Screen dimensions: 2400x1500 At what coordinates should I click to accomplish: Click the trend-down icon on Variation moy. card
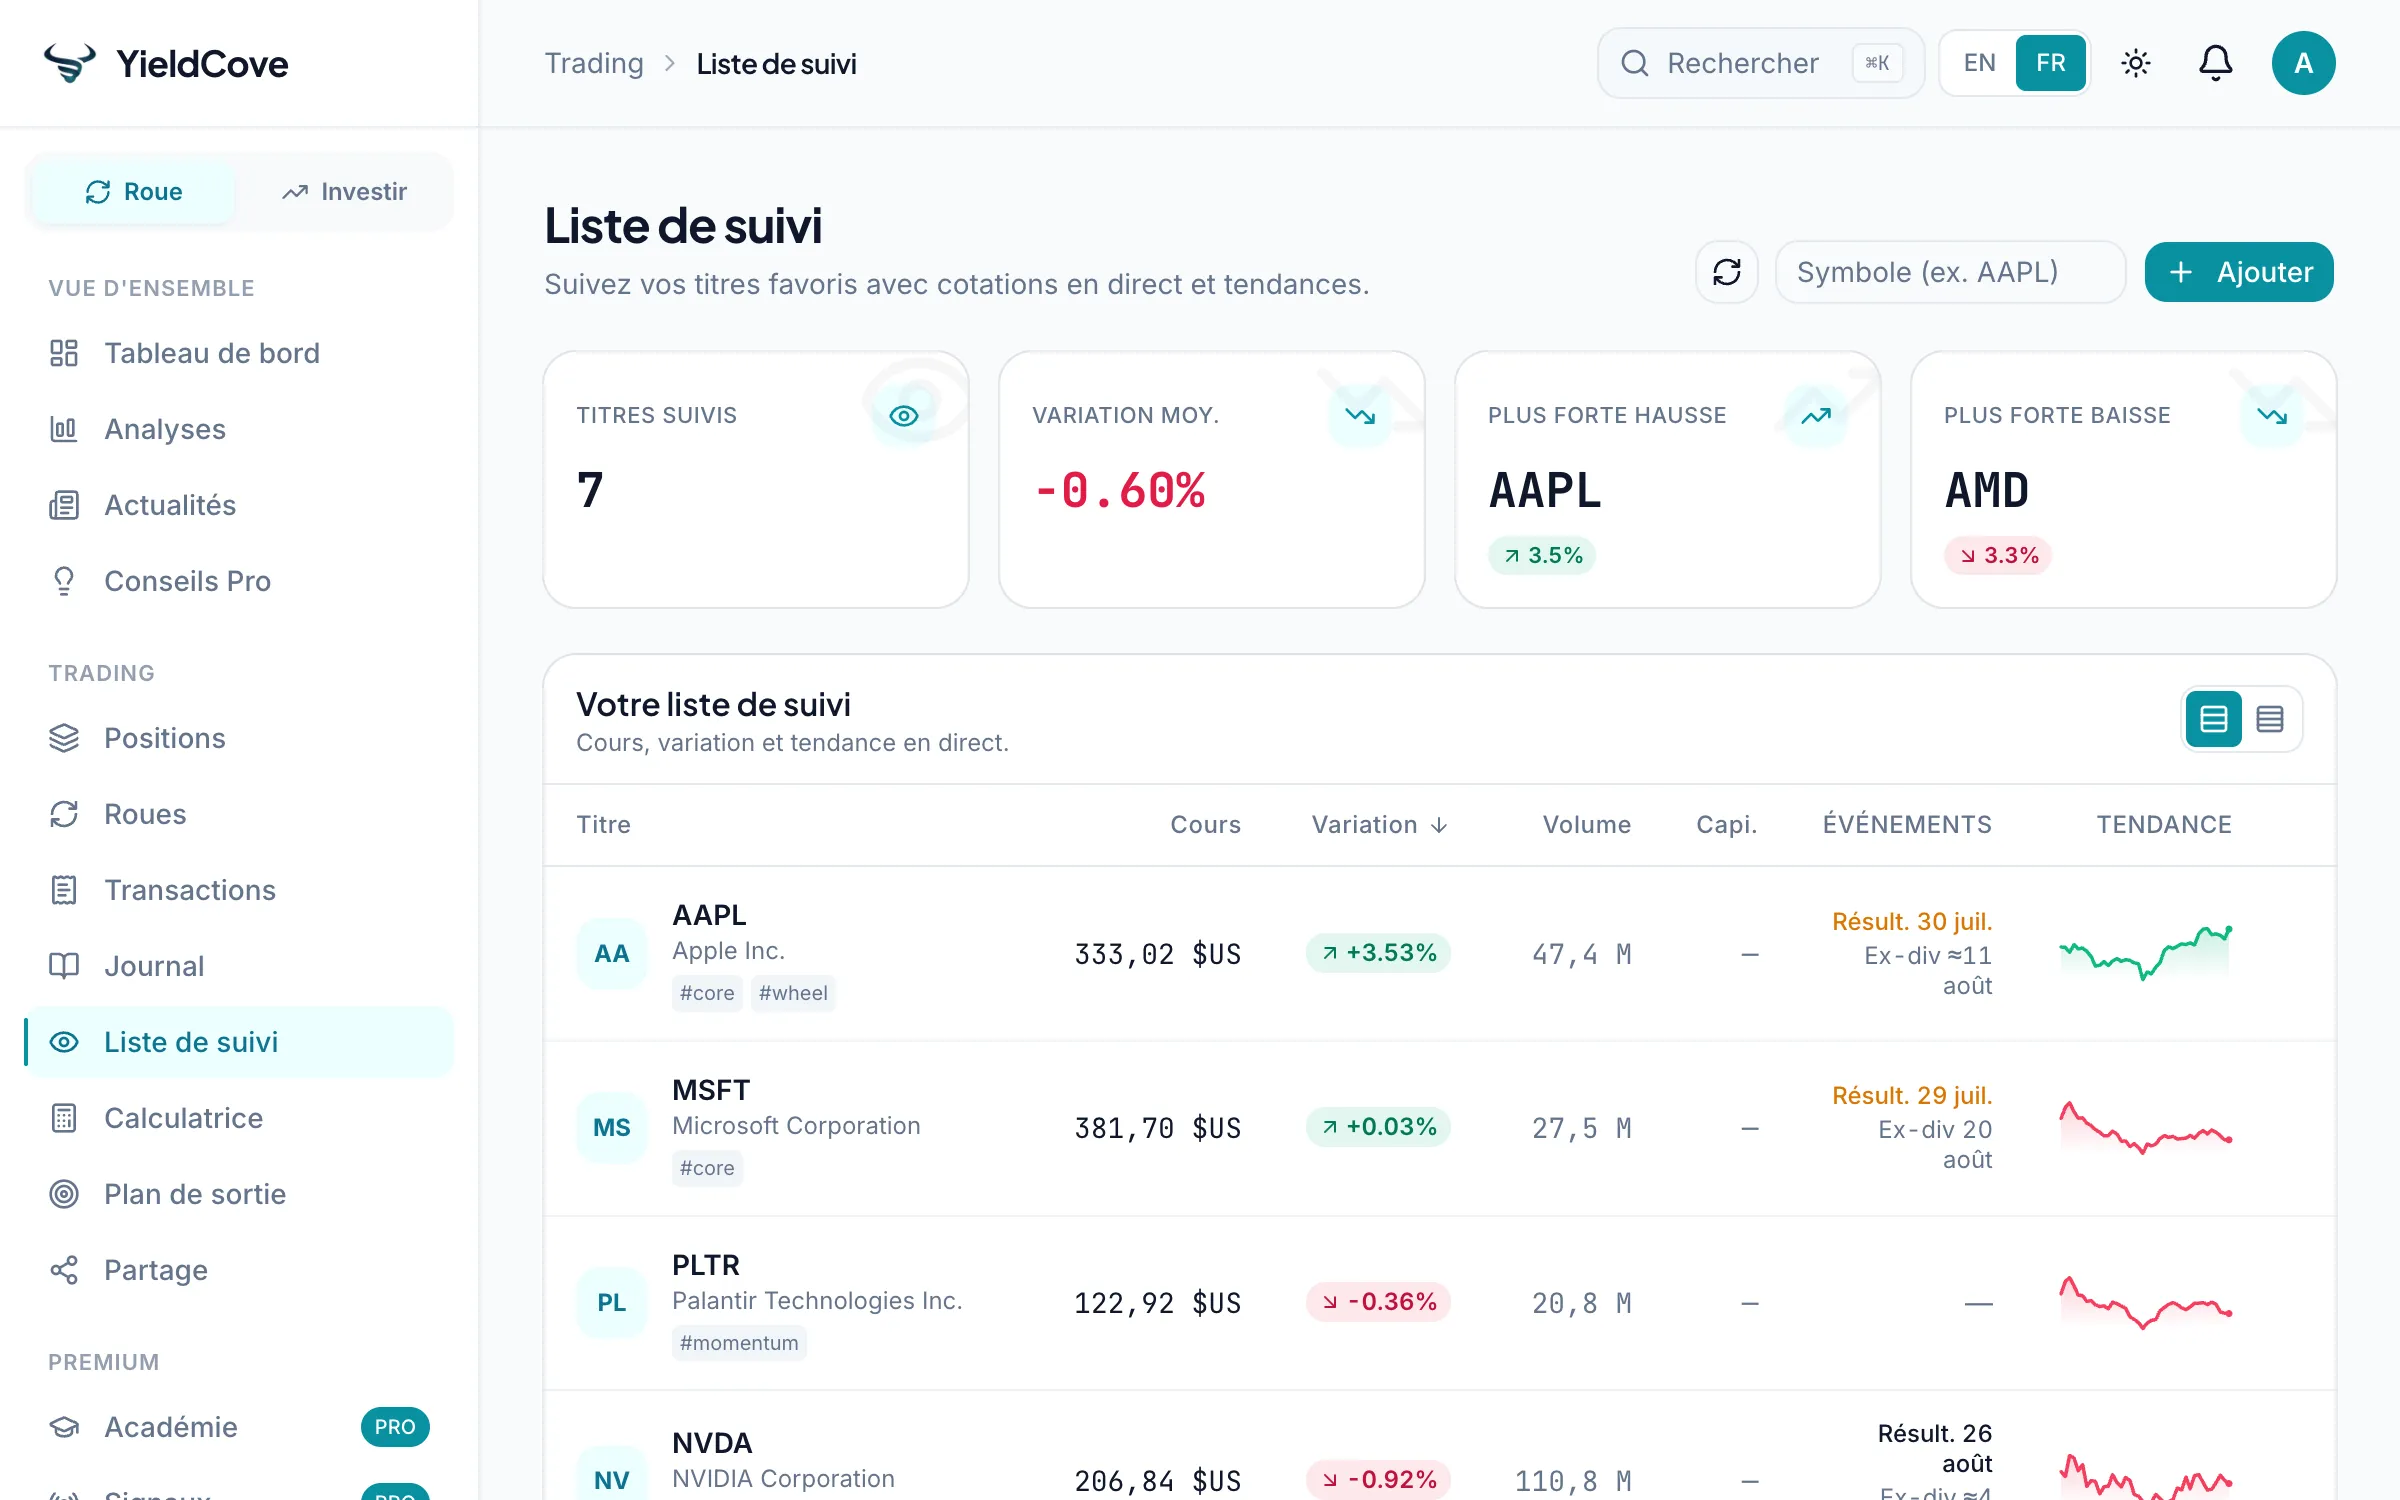coord(1359,416)
